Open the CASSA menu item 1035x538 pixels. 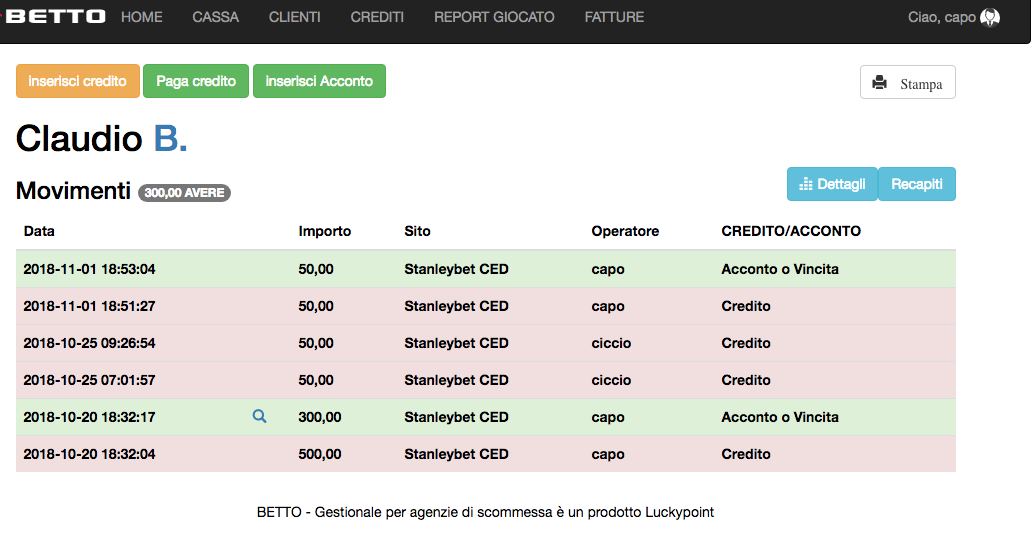215,17
